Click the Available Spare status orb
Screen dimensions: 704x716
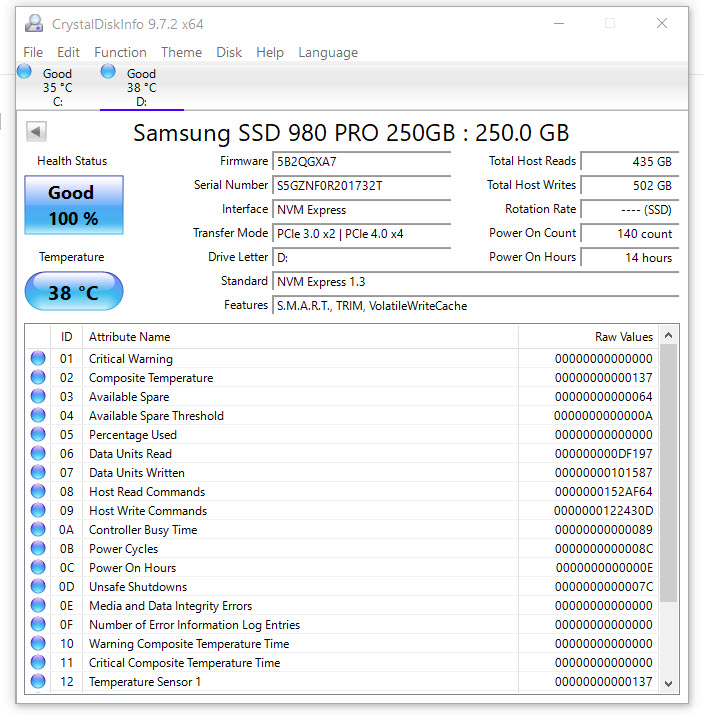point(38,396)
